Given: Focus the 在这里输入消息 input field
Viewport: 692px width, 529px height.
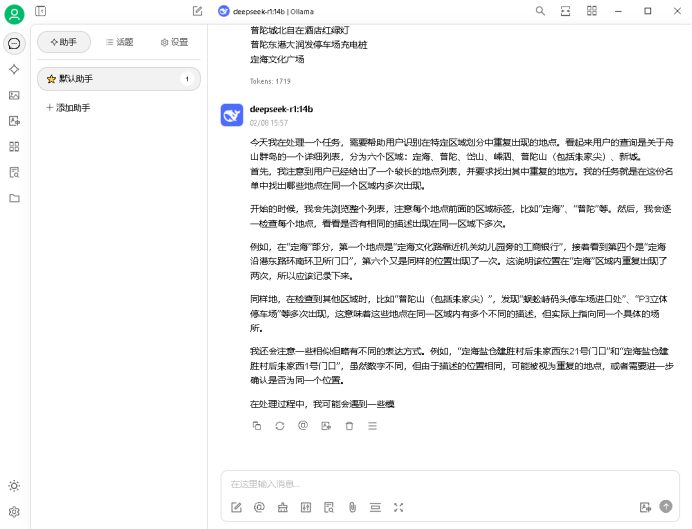Looking at the screenshot, I should (x=450, y=484).
